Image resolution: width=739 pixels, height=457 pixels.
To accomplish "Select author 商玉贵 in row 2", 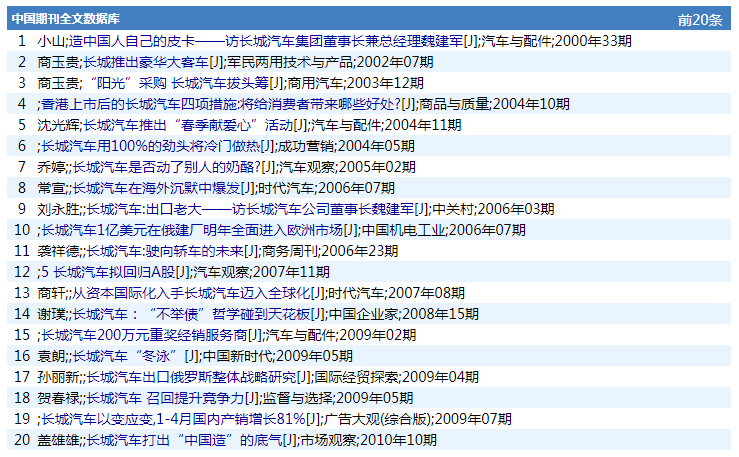I will [58, 62].
